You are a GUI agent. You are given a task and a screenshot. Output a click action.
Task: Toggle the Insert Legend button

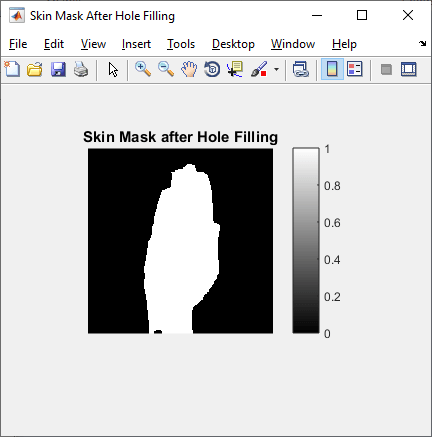355,69
